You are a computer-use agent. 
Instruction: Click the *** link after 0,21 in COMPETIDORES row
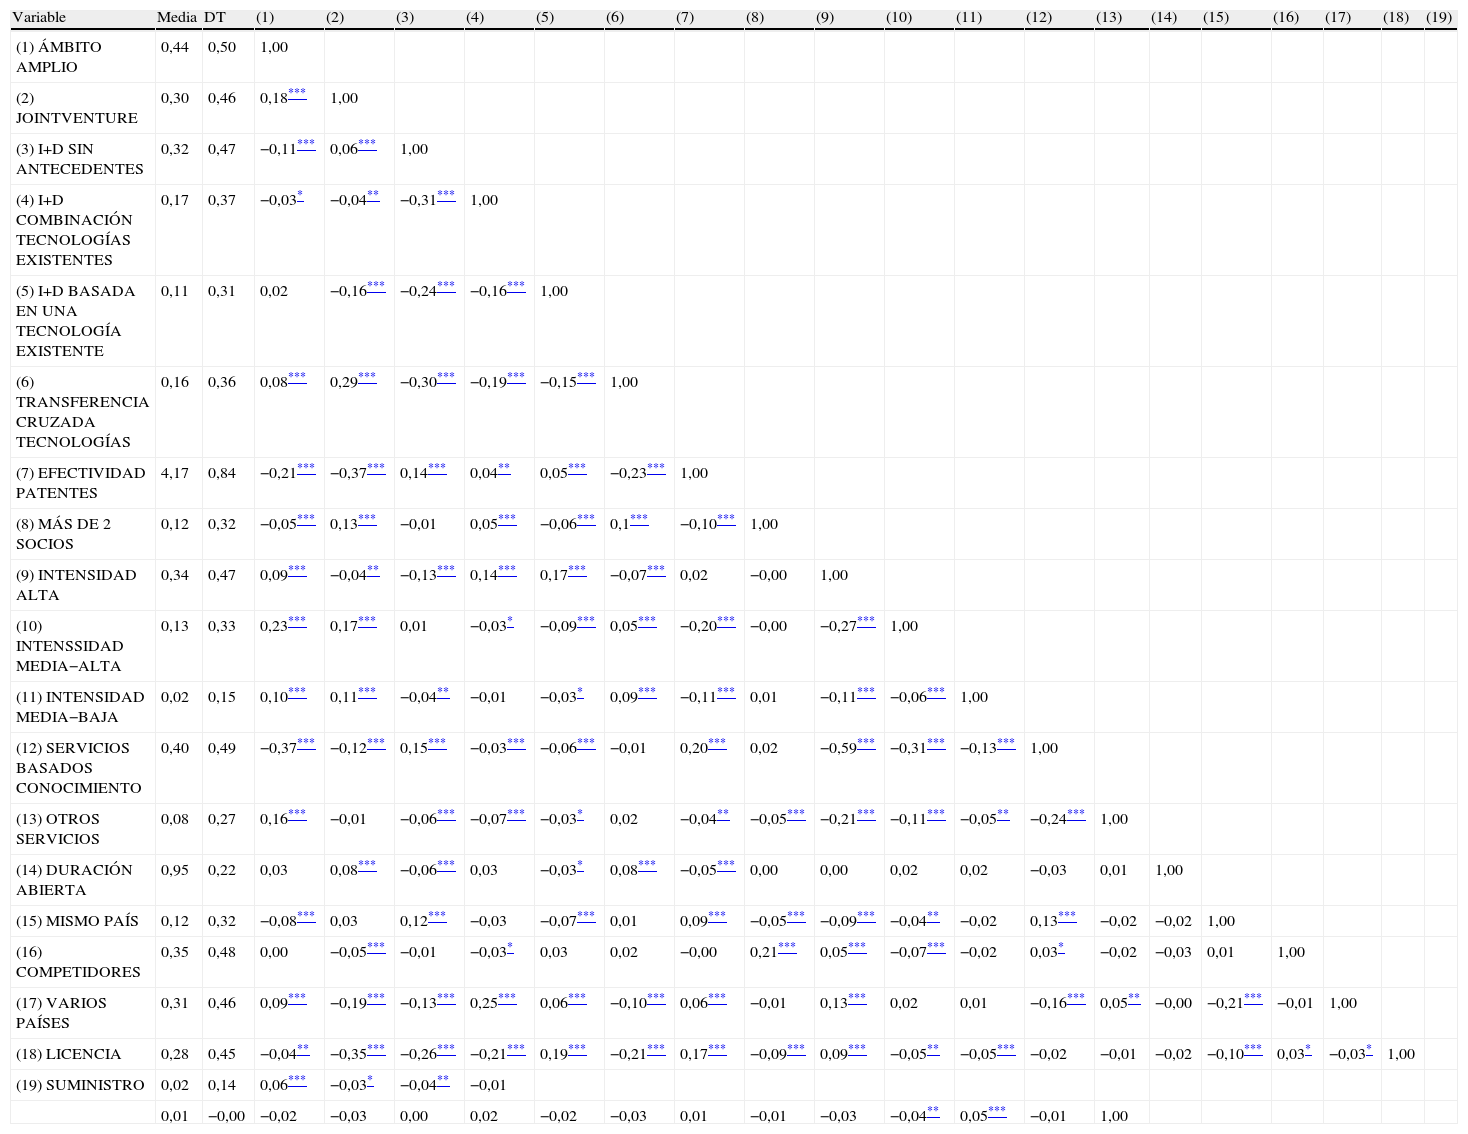[787, 947]
